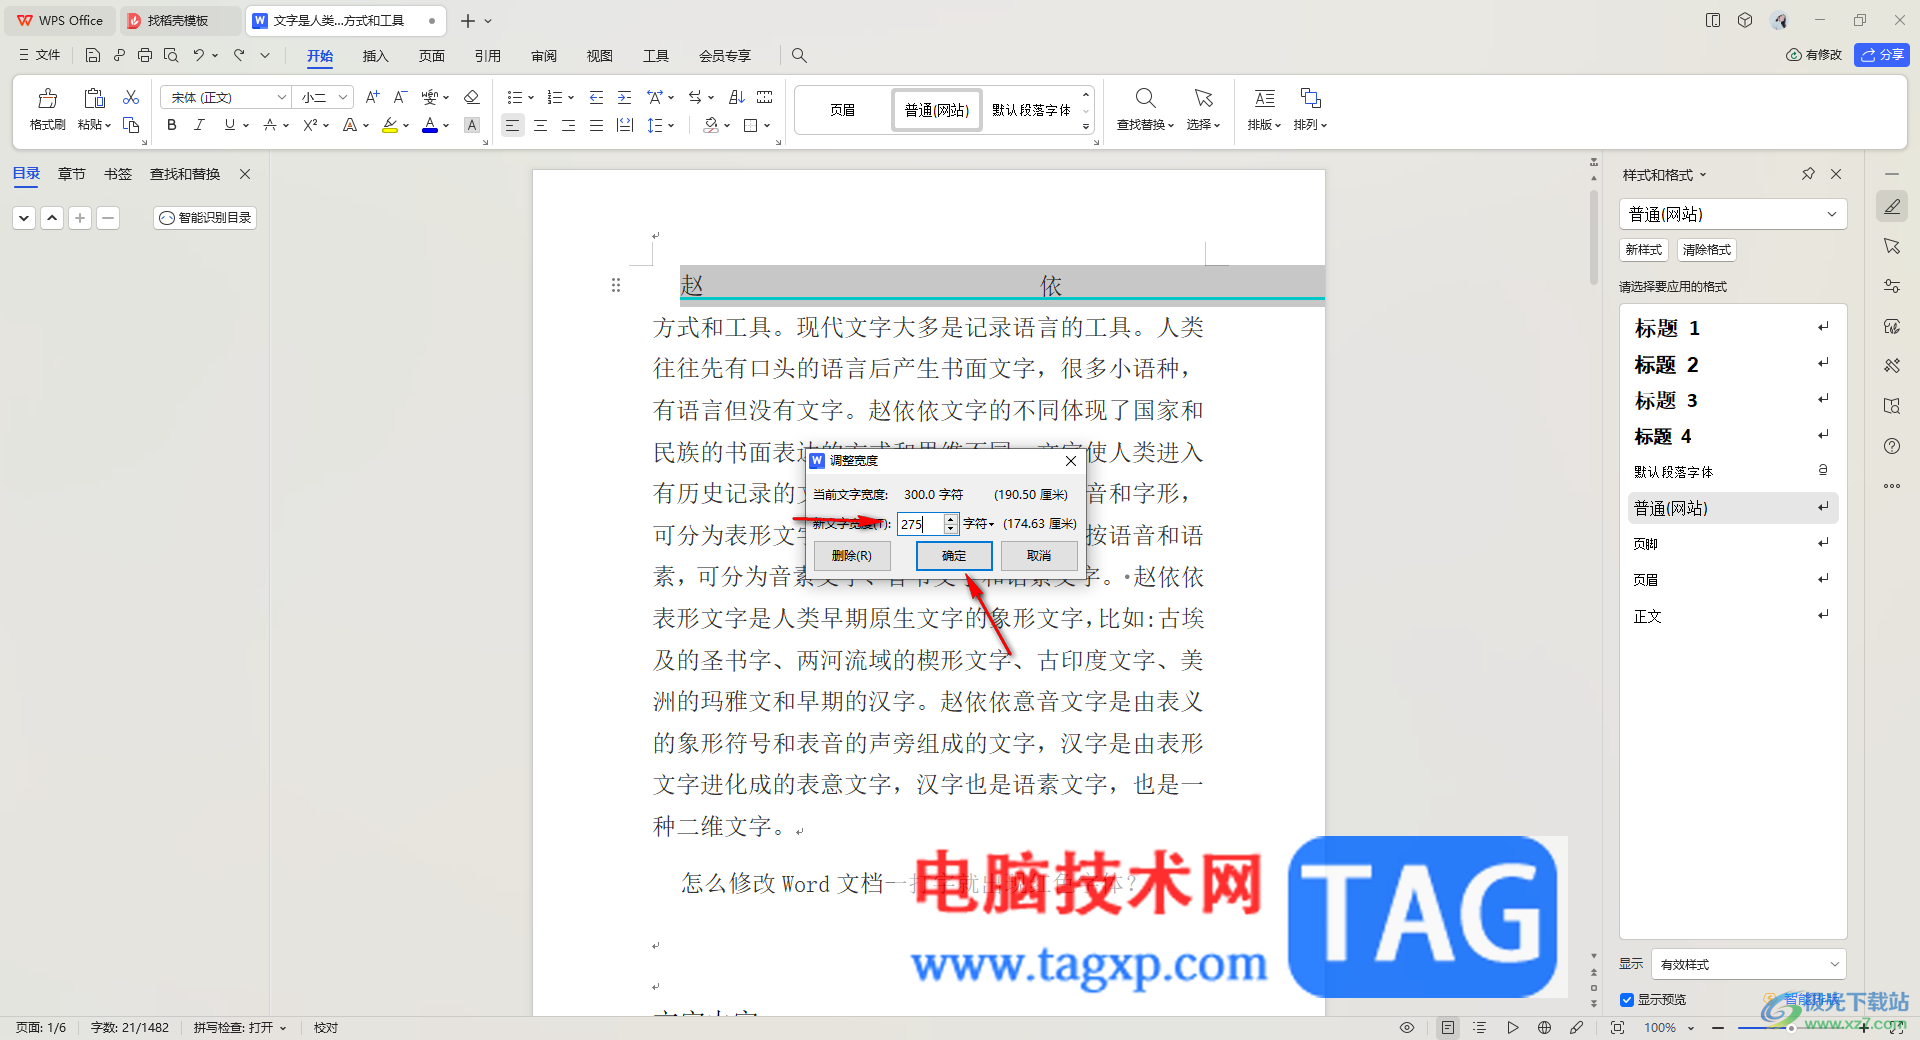This screenshot has height=1040, width=1920.
Task: Click the Save icon in the quick access bar
Action: point(93,55)
